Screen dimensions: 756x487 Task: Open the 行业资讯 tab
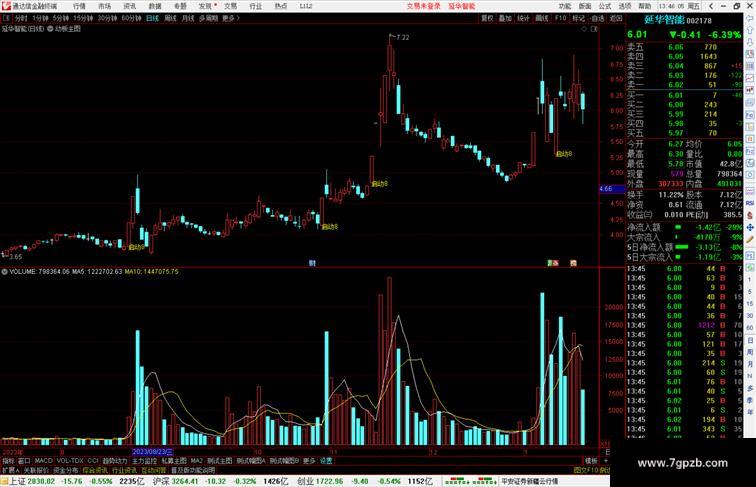(124, 470)
